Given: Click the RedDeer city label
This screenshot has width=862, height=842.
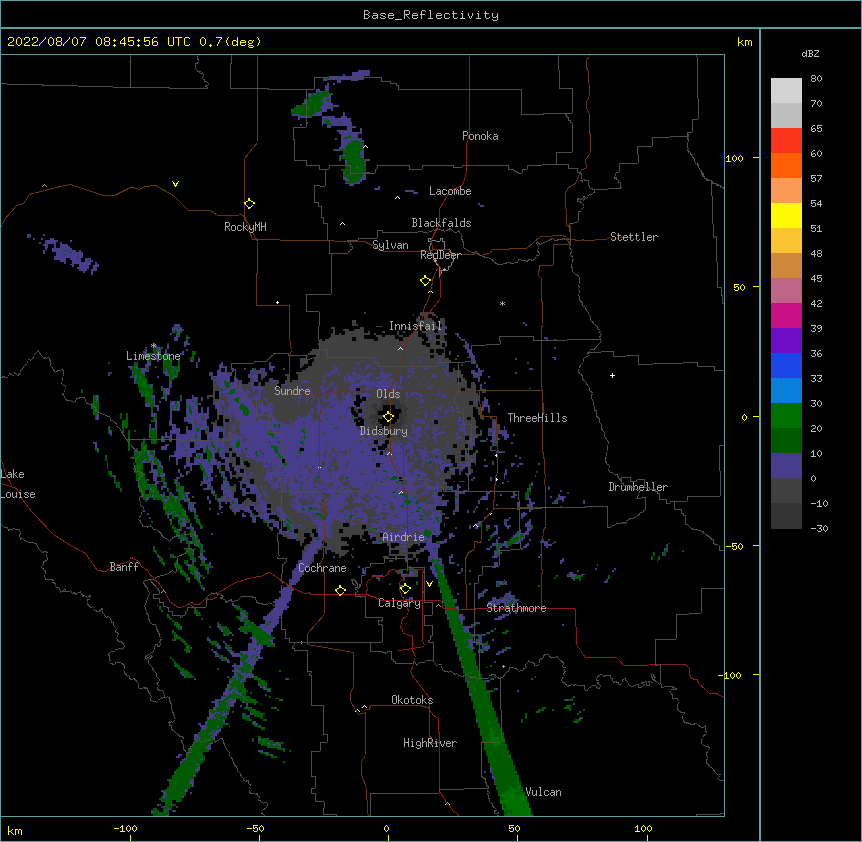Looking at the screenshot, I should click(x=440, y=255).
